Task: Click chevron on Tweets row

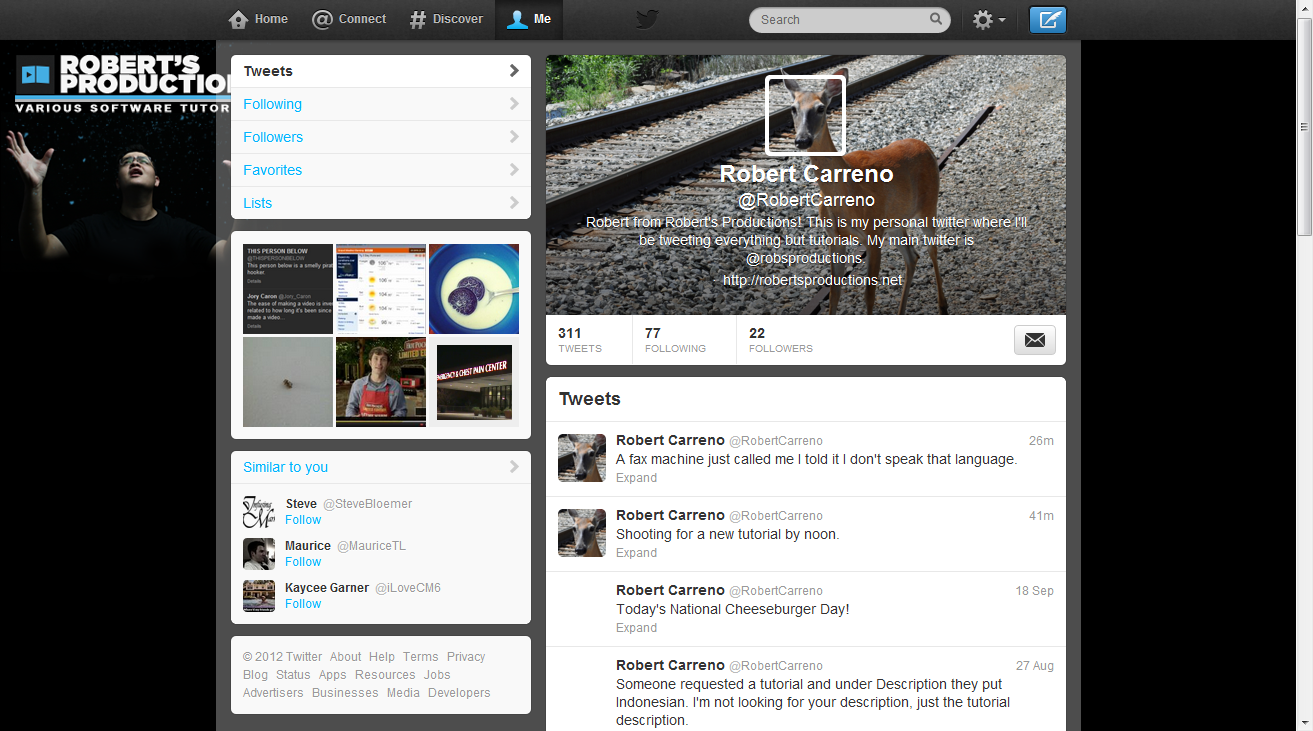Action: coord(514,71)
